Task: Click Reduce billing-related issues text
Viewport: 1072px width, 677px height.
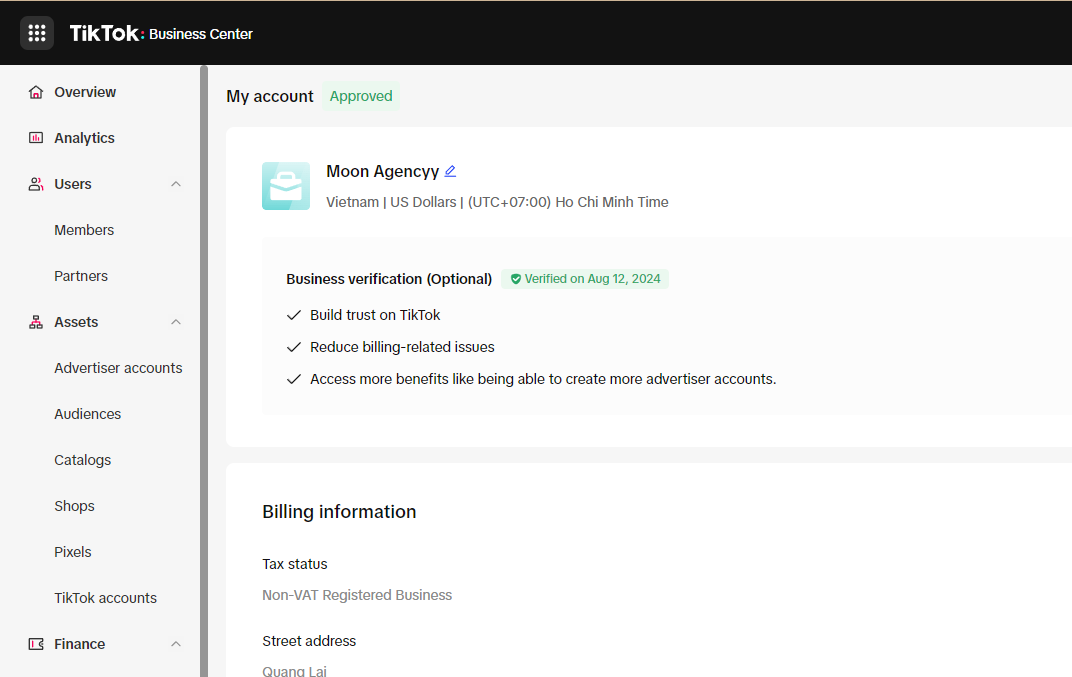Action: pos(402,347)
